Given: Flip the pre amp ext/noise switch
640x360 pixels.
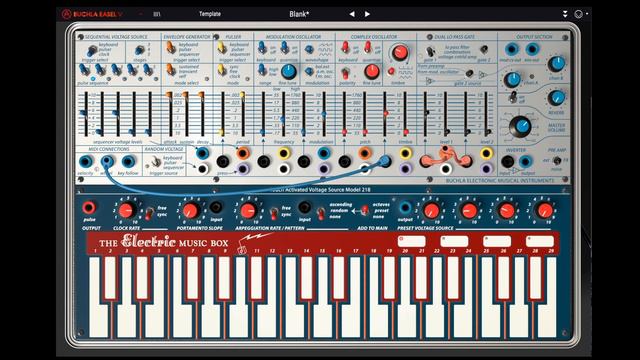Looking at the screenshot, I should (x=557, y=160).
